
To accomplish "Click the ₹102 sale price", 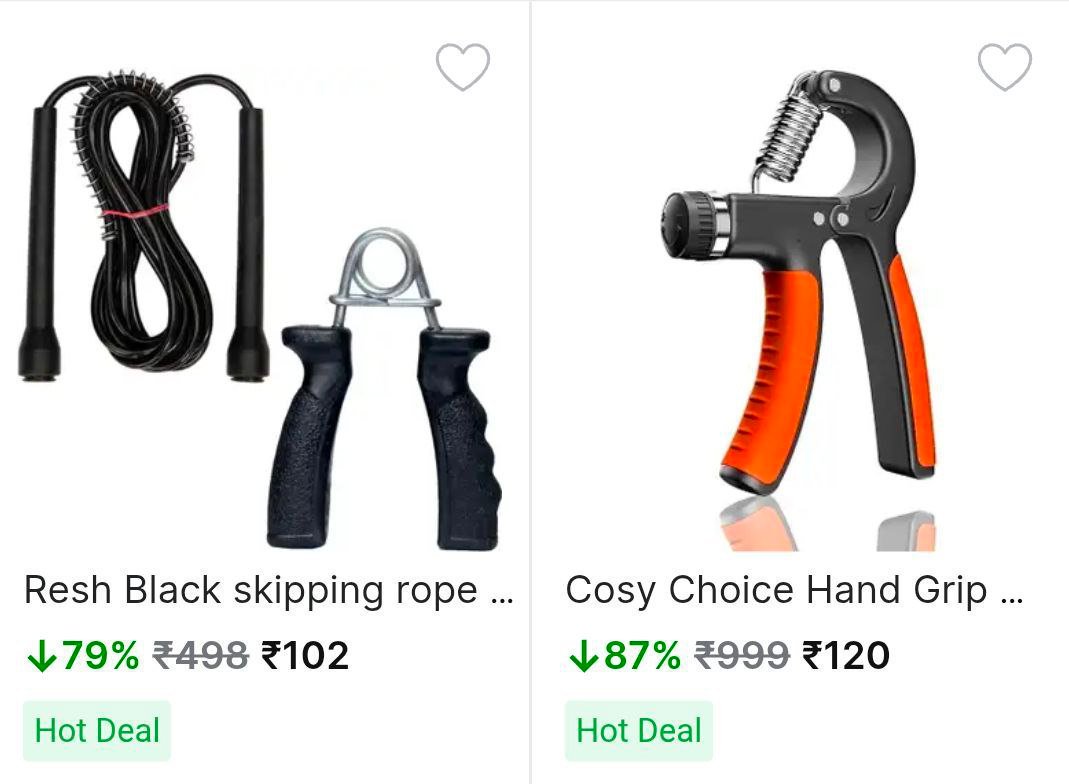I will (305, 656).
